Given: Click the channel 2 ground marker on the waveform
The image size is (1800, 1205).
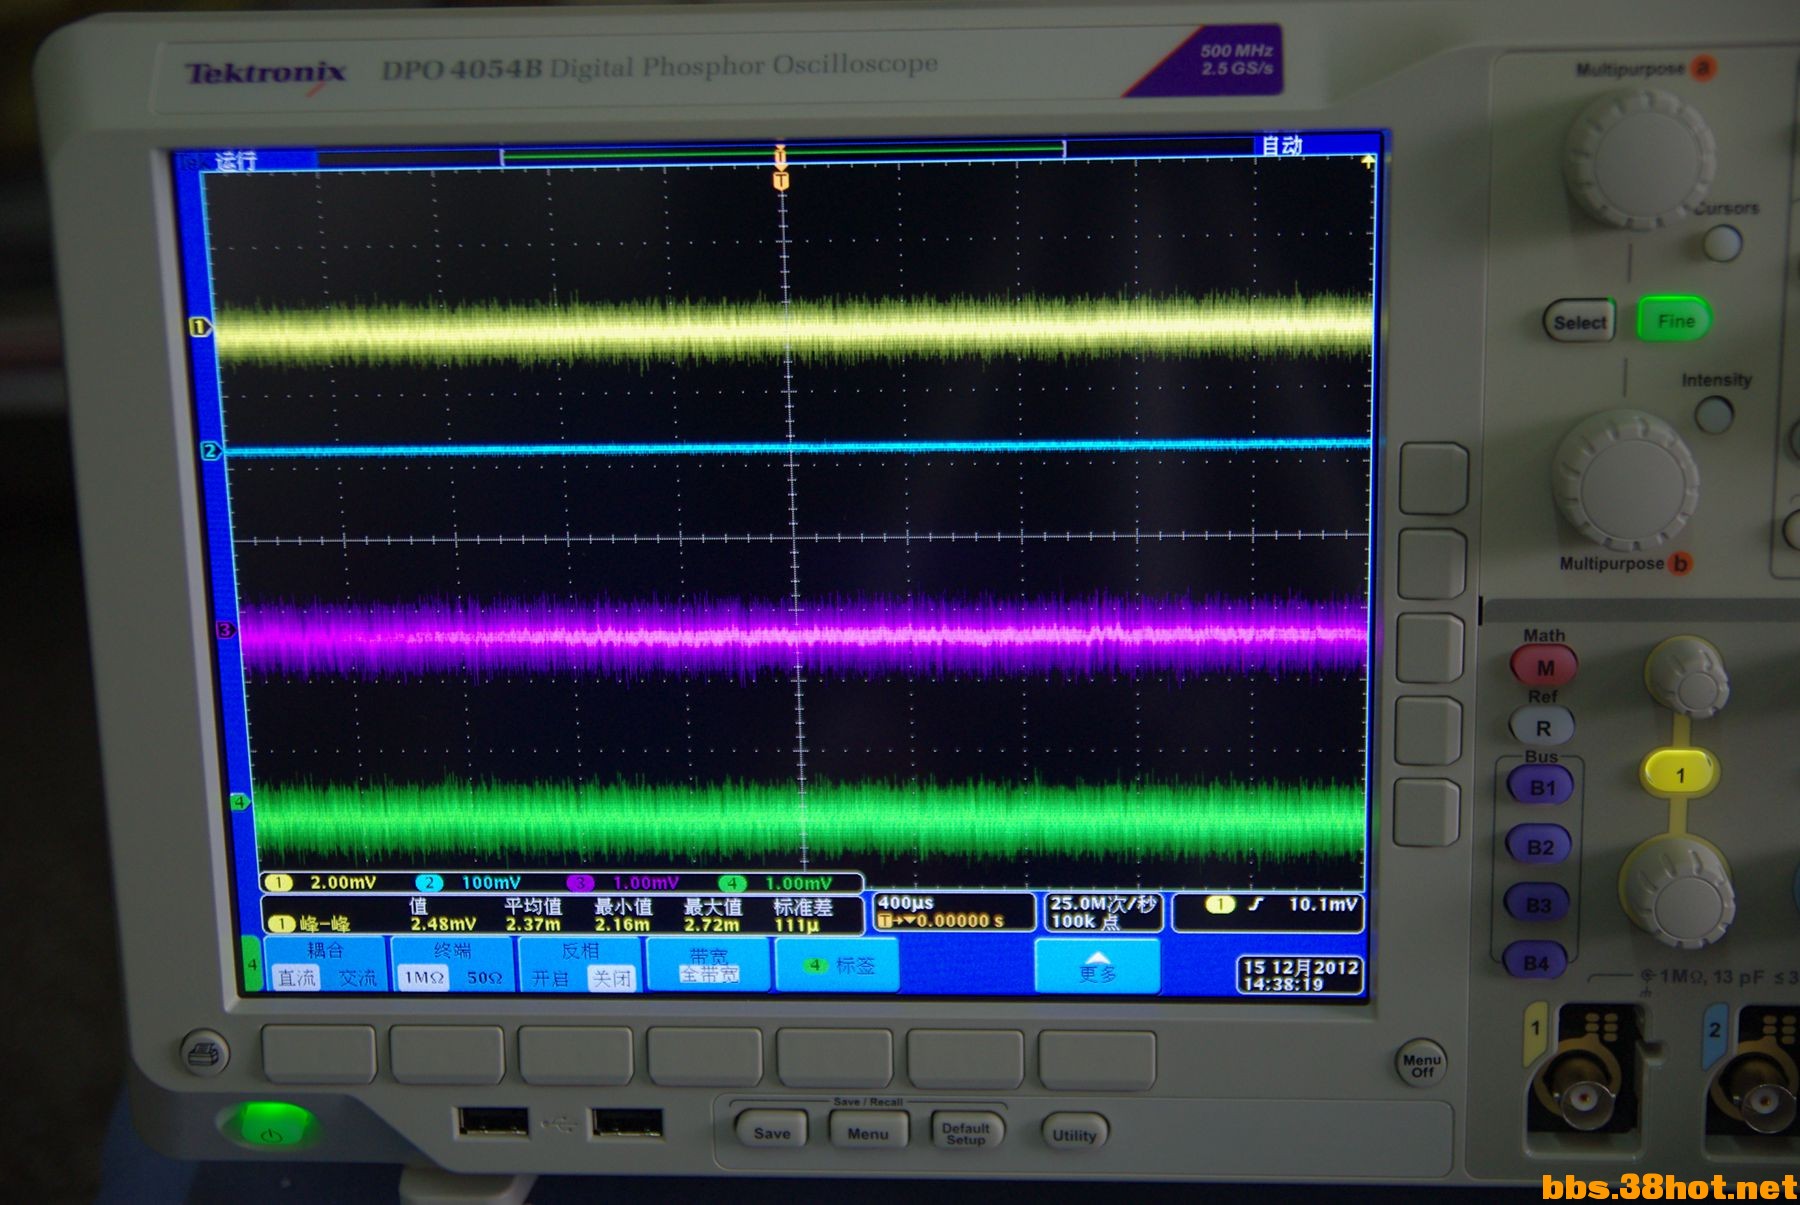Looking at the screenshot, I should (210, 451).
